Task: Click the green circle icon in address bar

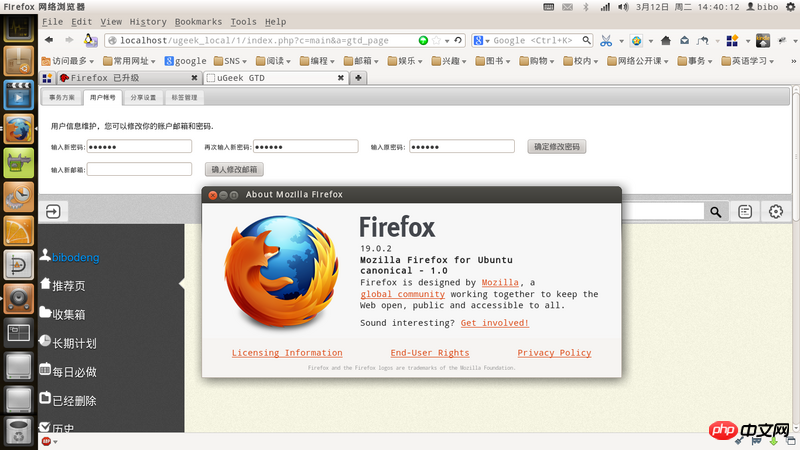Action: coord(423,40)
